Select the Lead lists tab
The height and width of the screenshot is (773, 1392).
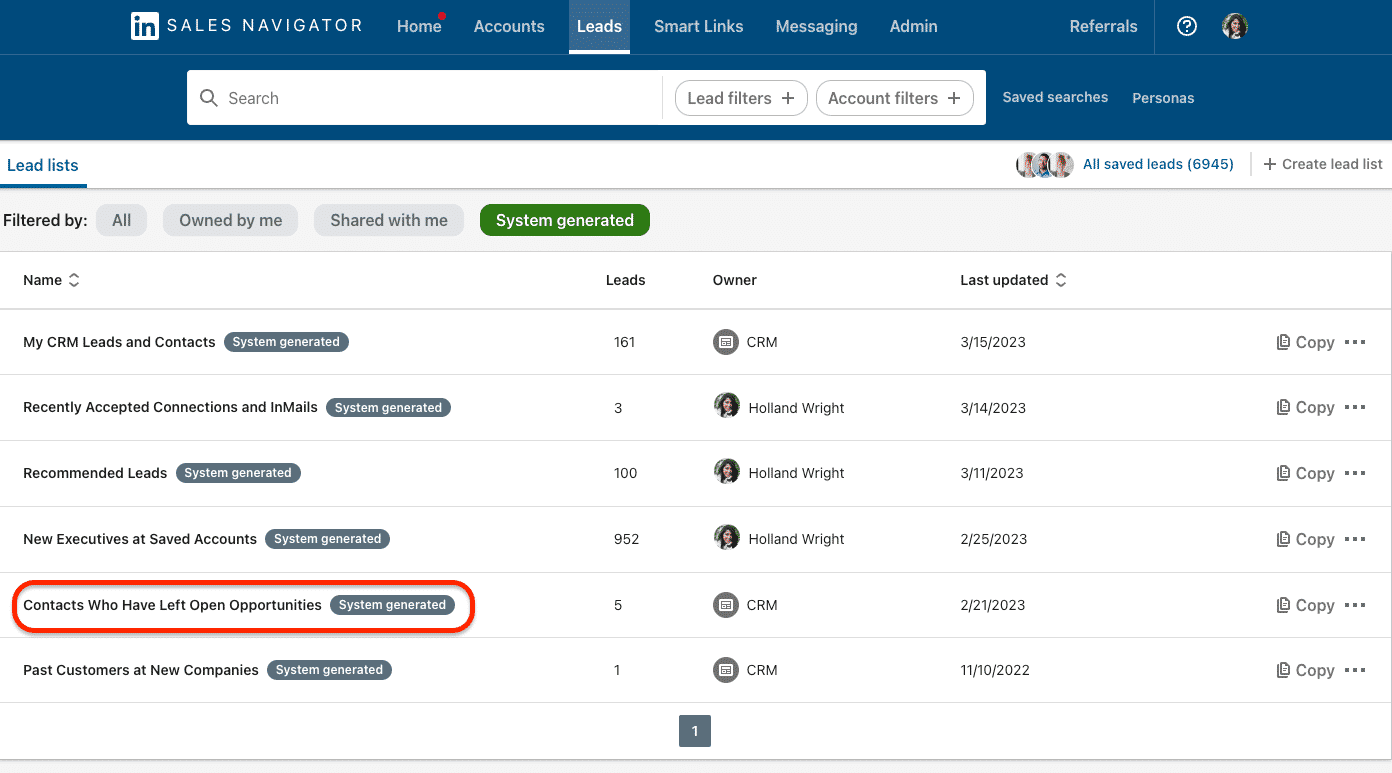43,166
